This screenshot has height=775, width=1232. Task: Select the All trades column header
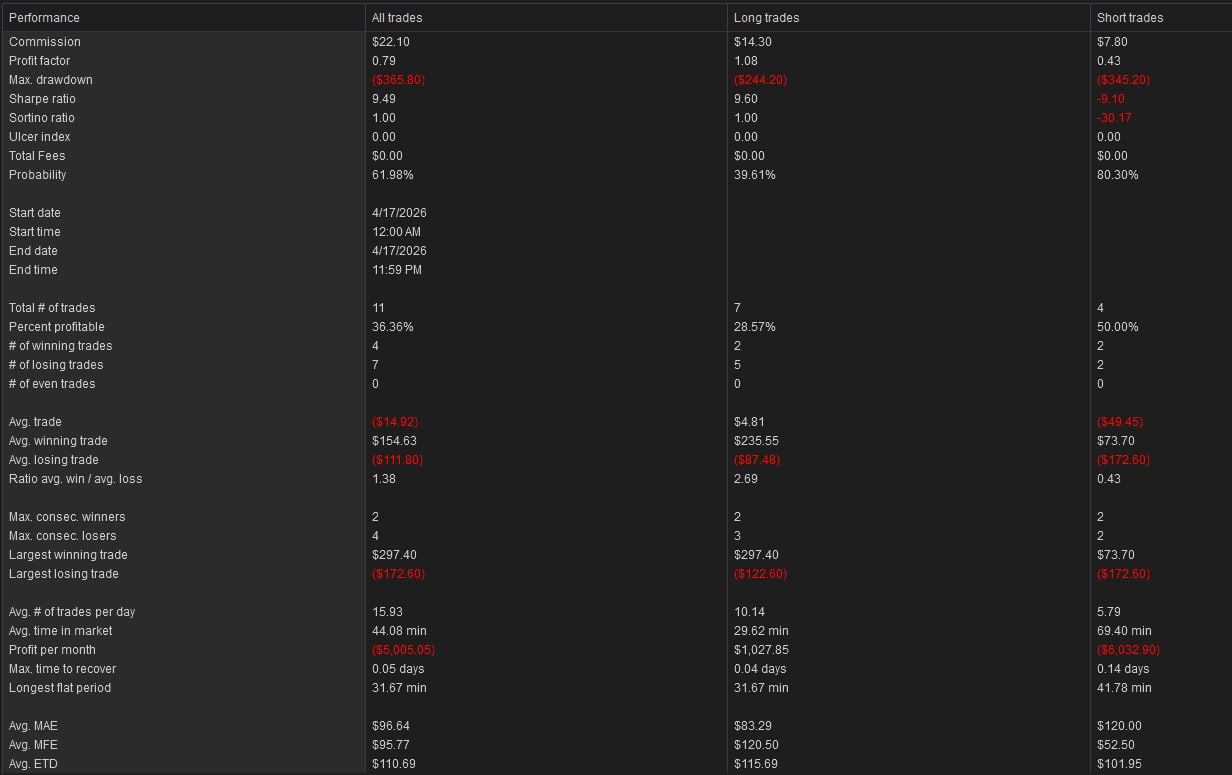pos(397,18)
